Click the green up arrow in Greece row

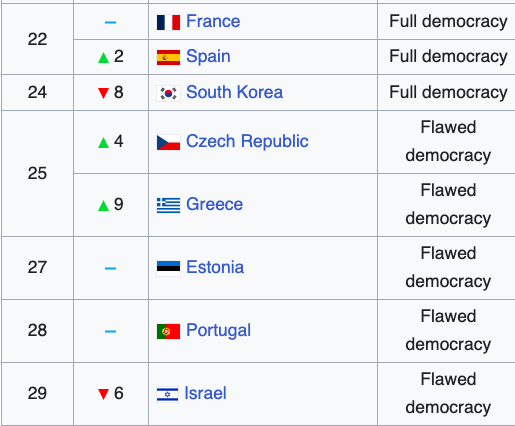click(104, 205)
